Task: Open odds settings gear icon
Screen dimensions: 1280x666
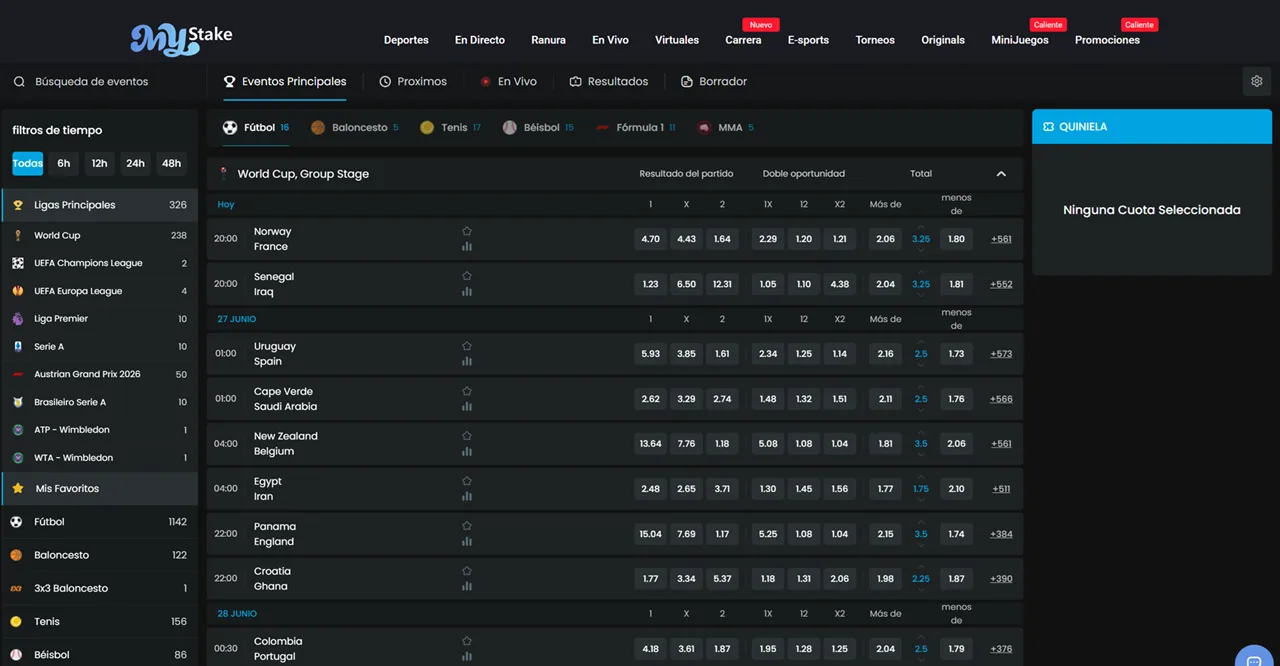Action: tap(1257, 82)
